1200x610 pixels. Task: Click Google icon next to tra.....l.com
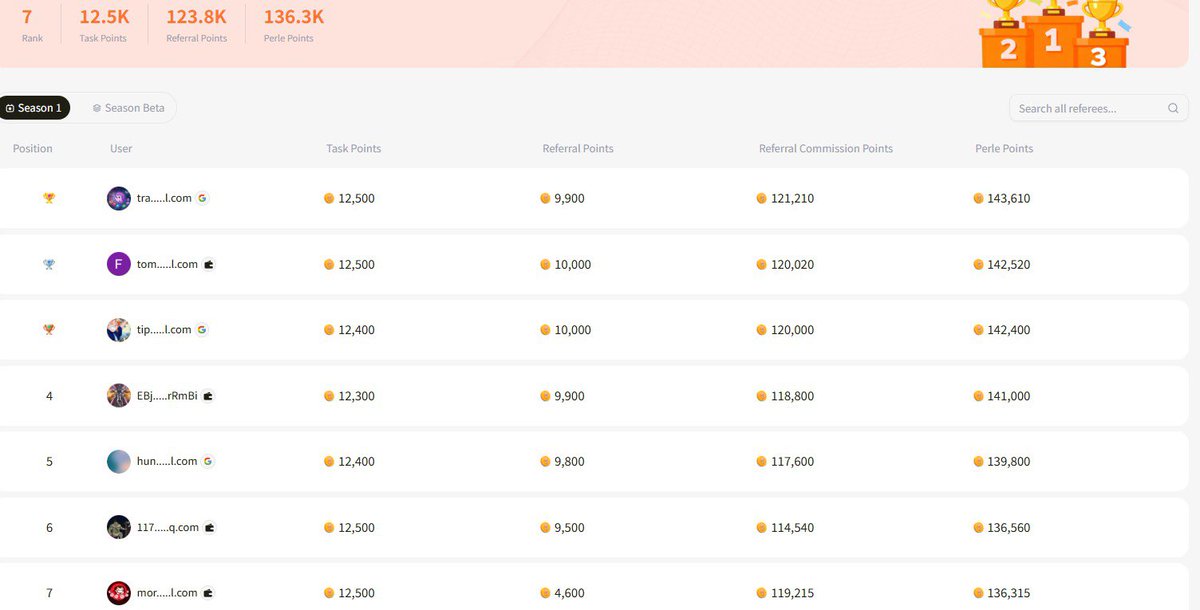point(202,198)
